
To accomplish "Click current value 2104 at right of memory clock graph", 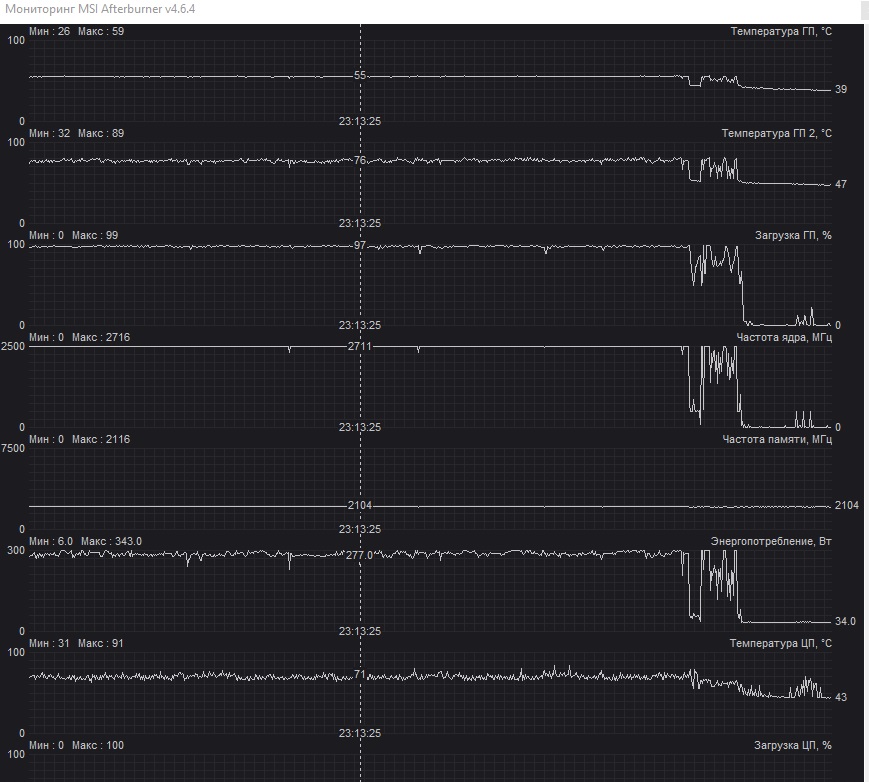I will point(847,505).
